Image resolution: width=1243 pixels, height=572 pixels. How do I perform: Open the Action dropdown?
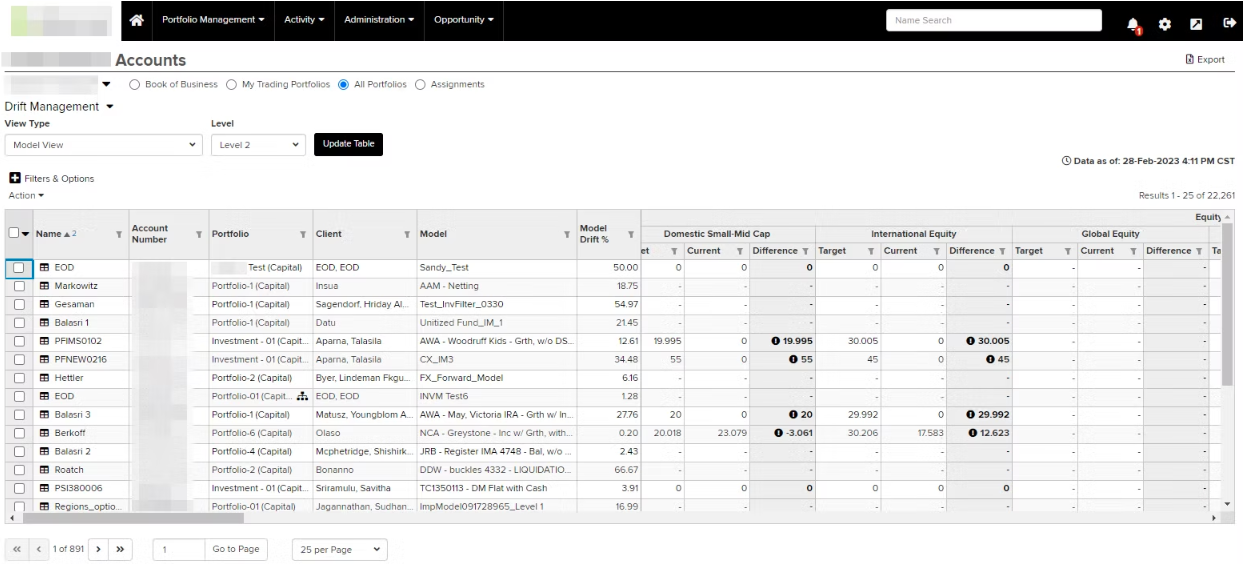click(26, 195)
